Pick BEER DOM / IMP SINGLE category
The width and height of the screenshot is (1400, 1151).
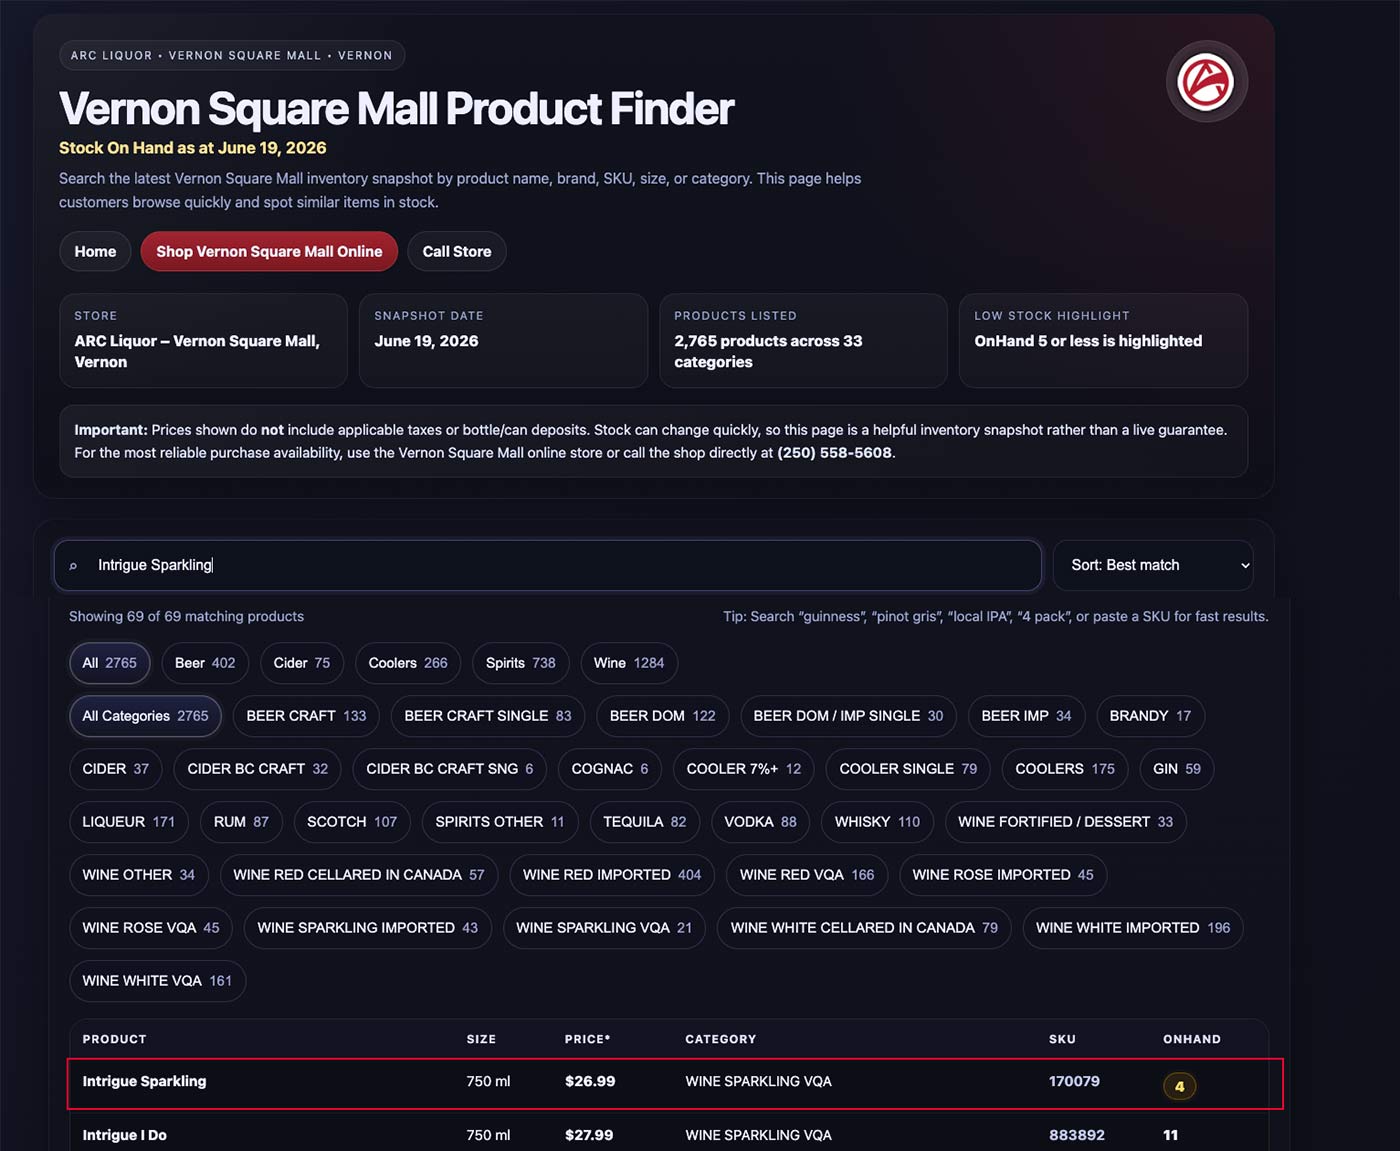tap(848, 716)
